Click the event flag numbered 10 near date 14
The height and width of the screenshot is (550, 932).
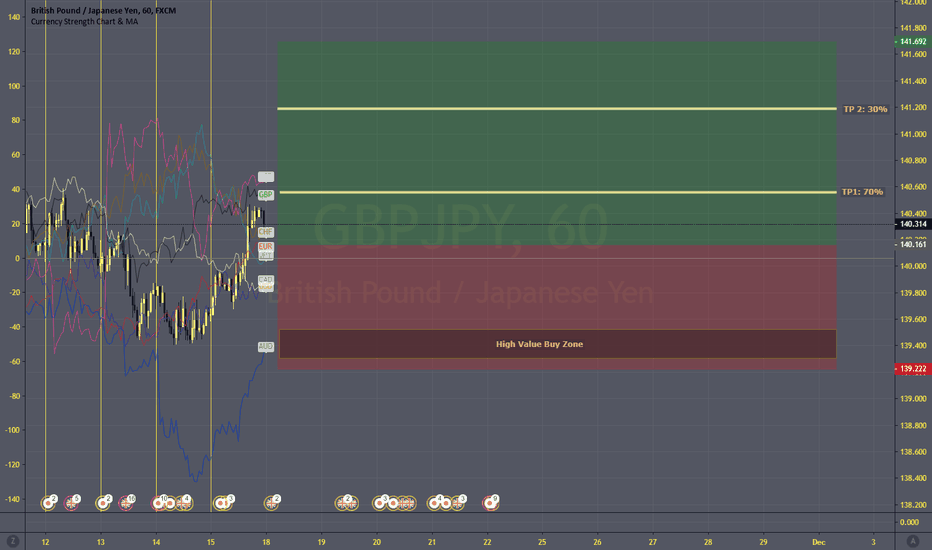(x=160, y=502)
